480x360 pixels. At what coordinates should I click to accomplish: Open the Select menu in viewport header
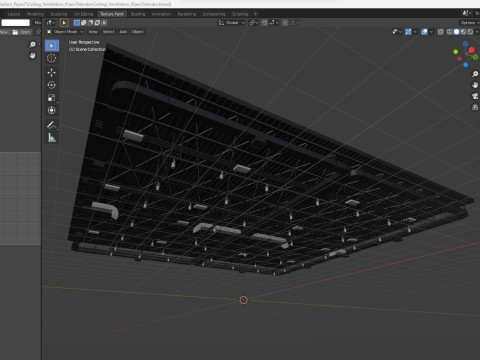click(x=108, y=32)
